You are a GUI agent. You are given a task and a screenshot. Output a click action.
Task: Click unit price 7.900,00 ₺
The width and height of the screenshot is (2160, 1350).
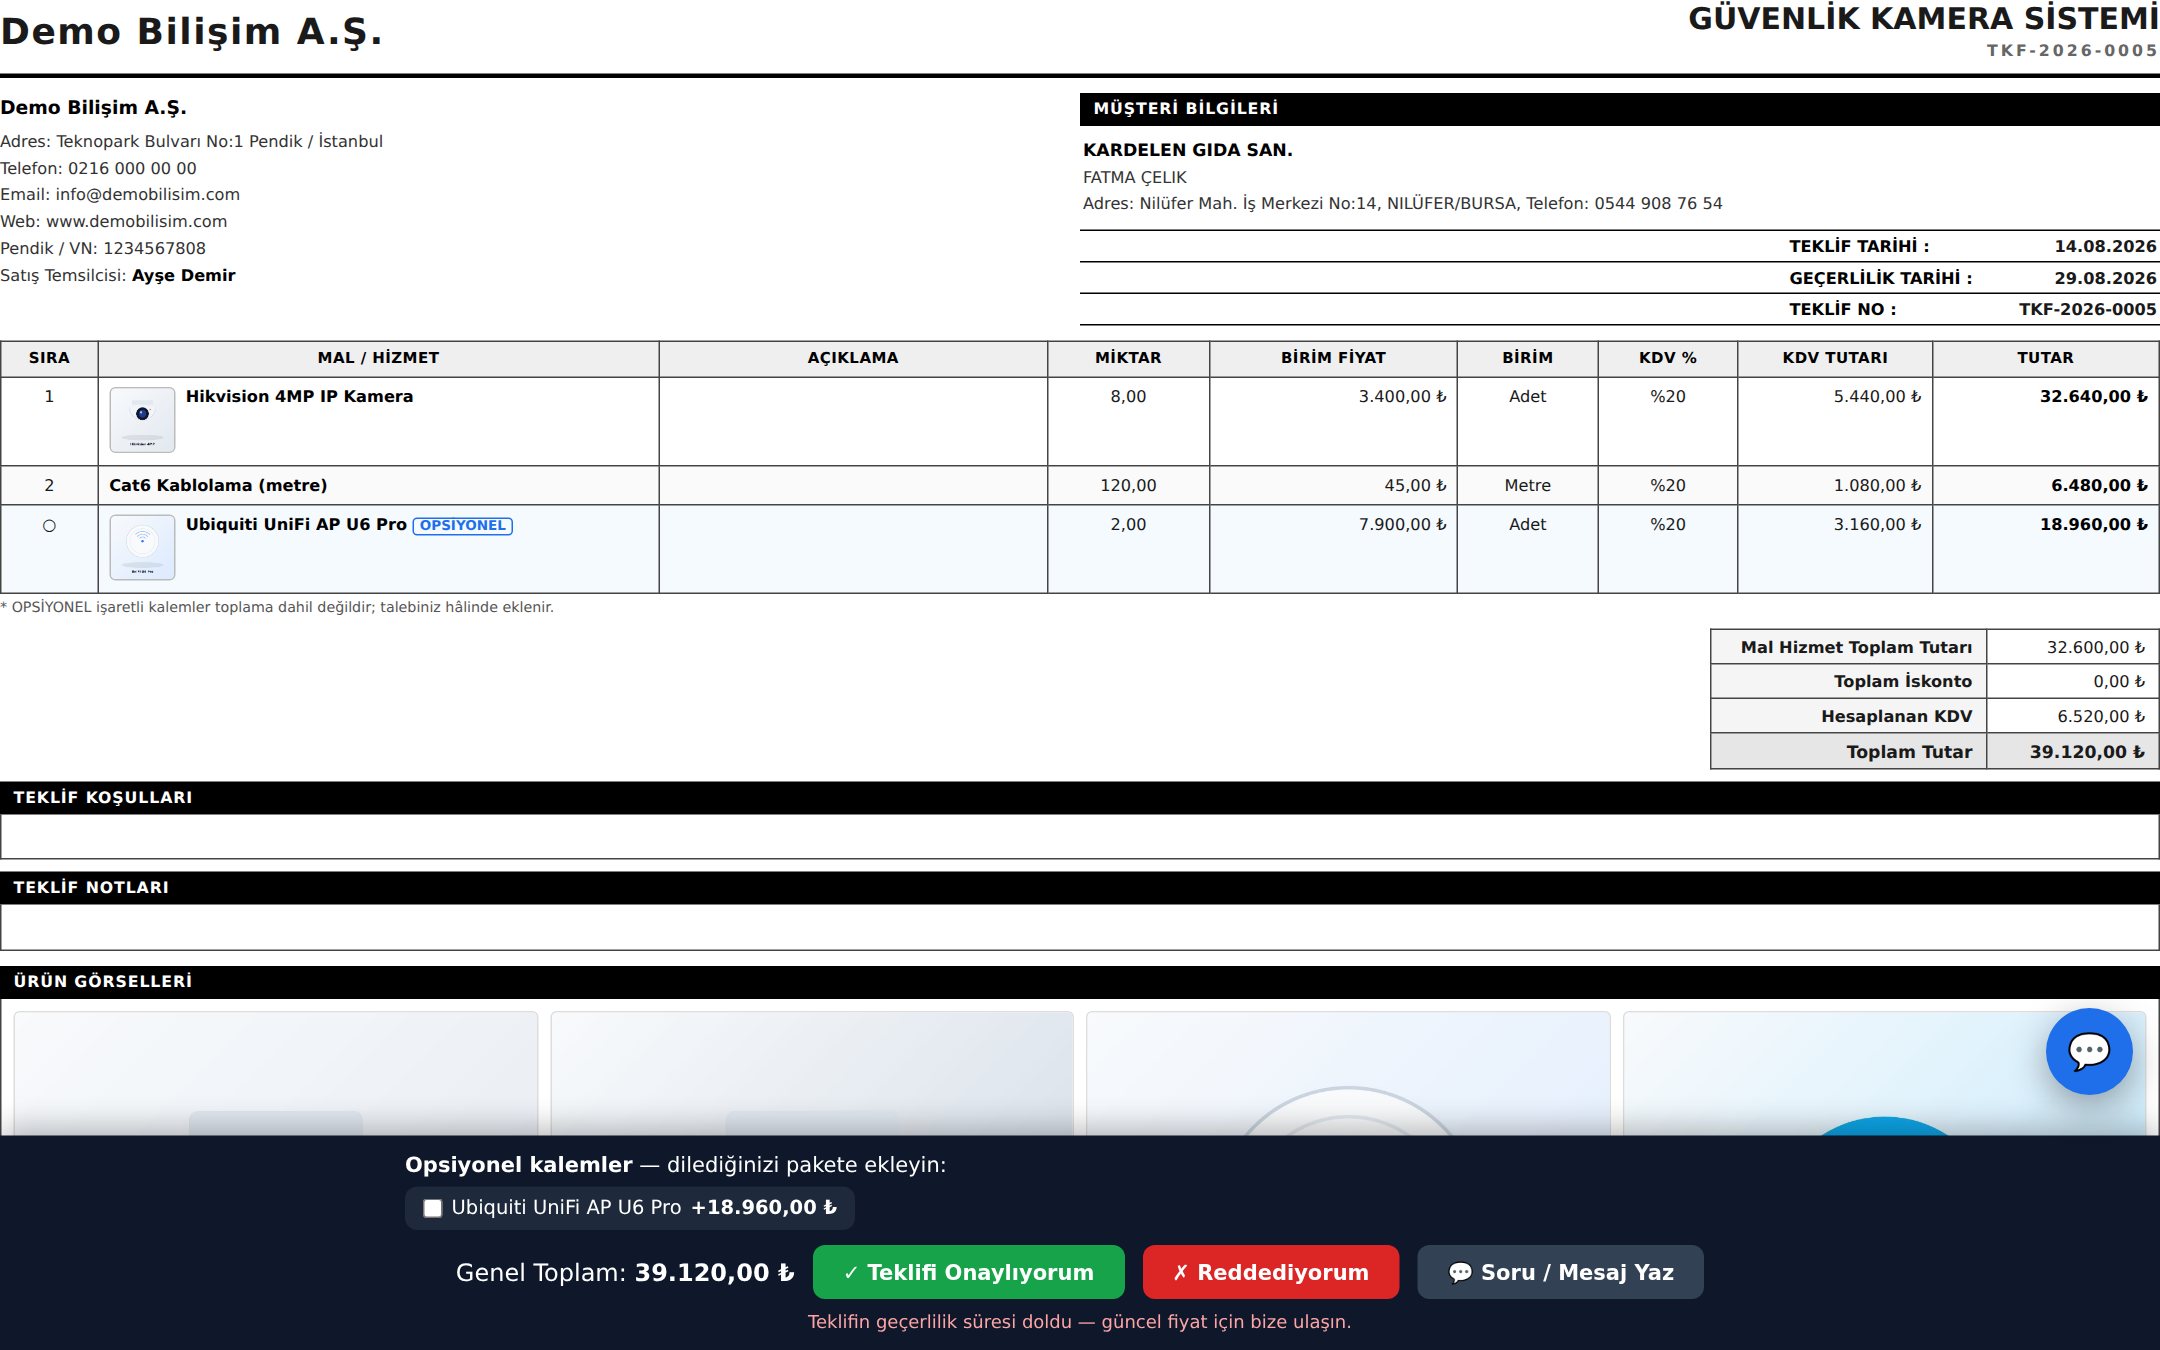[1402, 524]
